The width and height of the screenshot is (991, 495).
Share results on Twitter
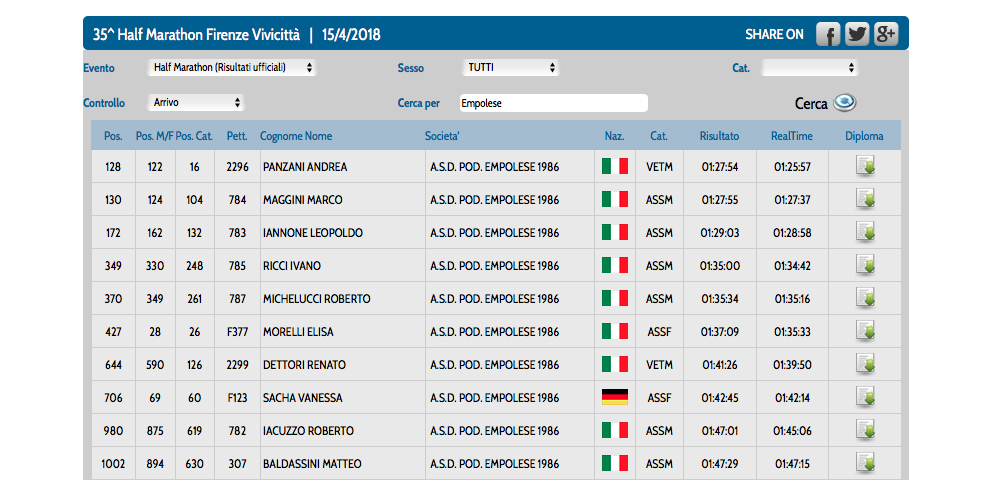(857, 34)
